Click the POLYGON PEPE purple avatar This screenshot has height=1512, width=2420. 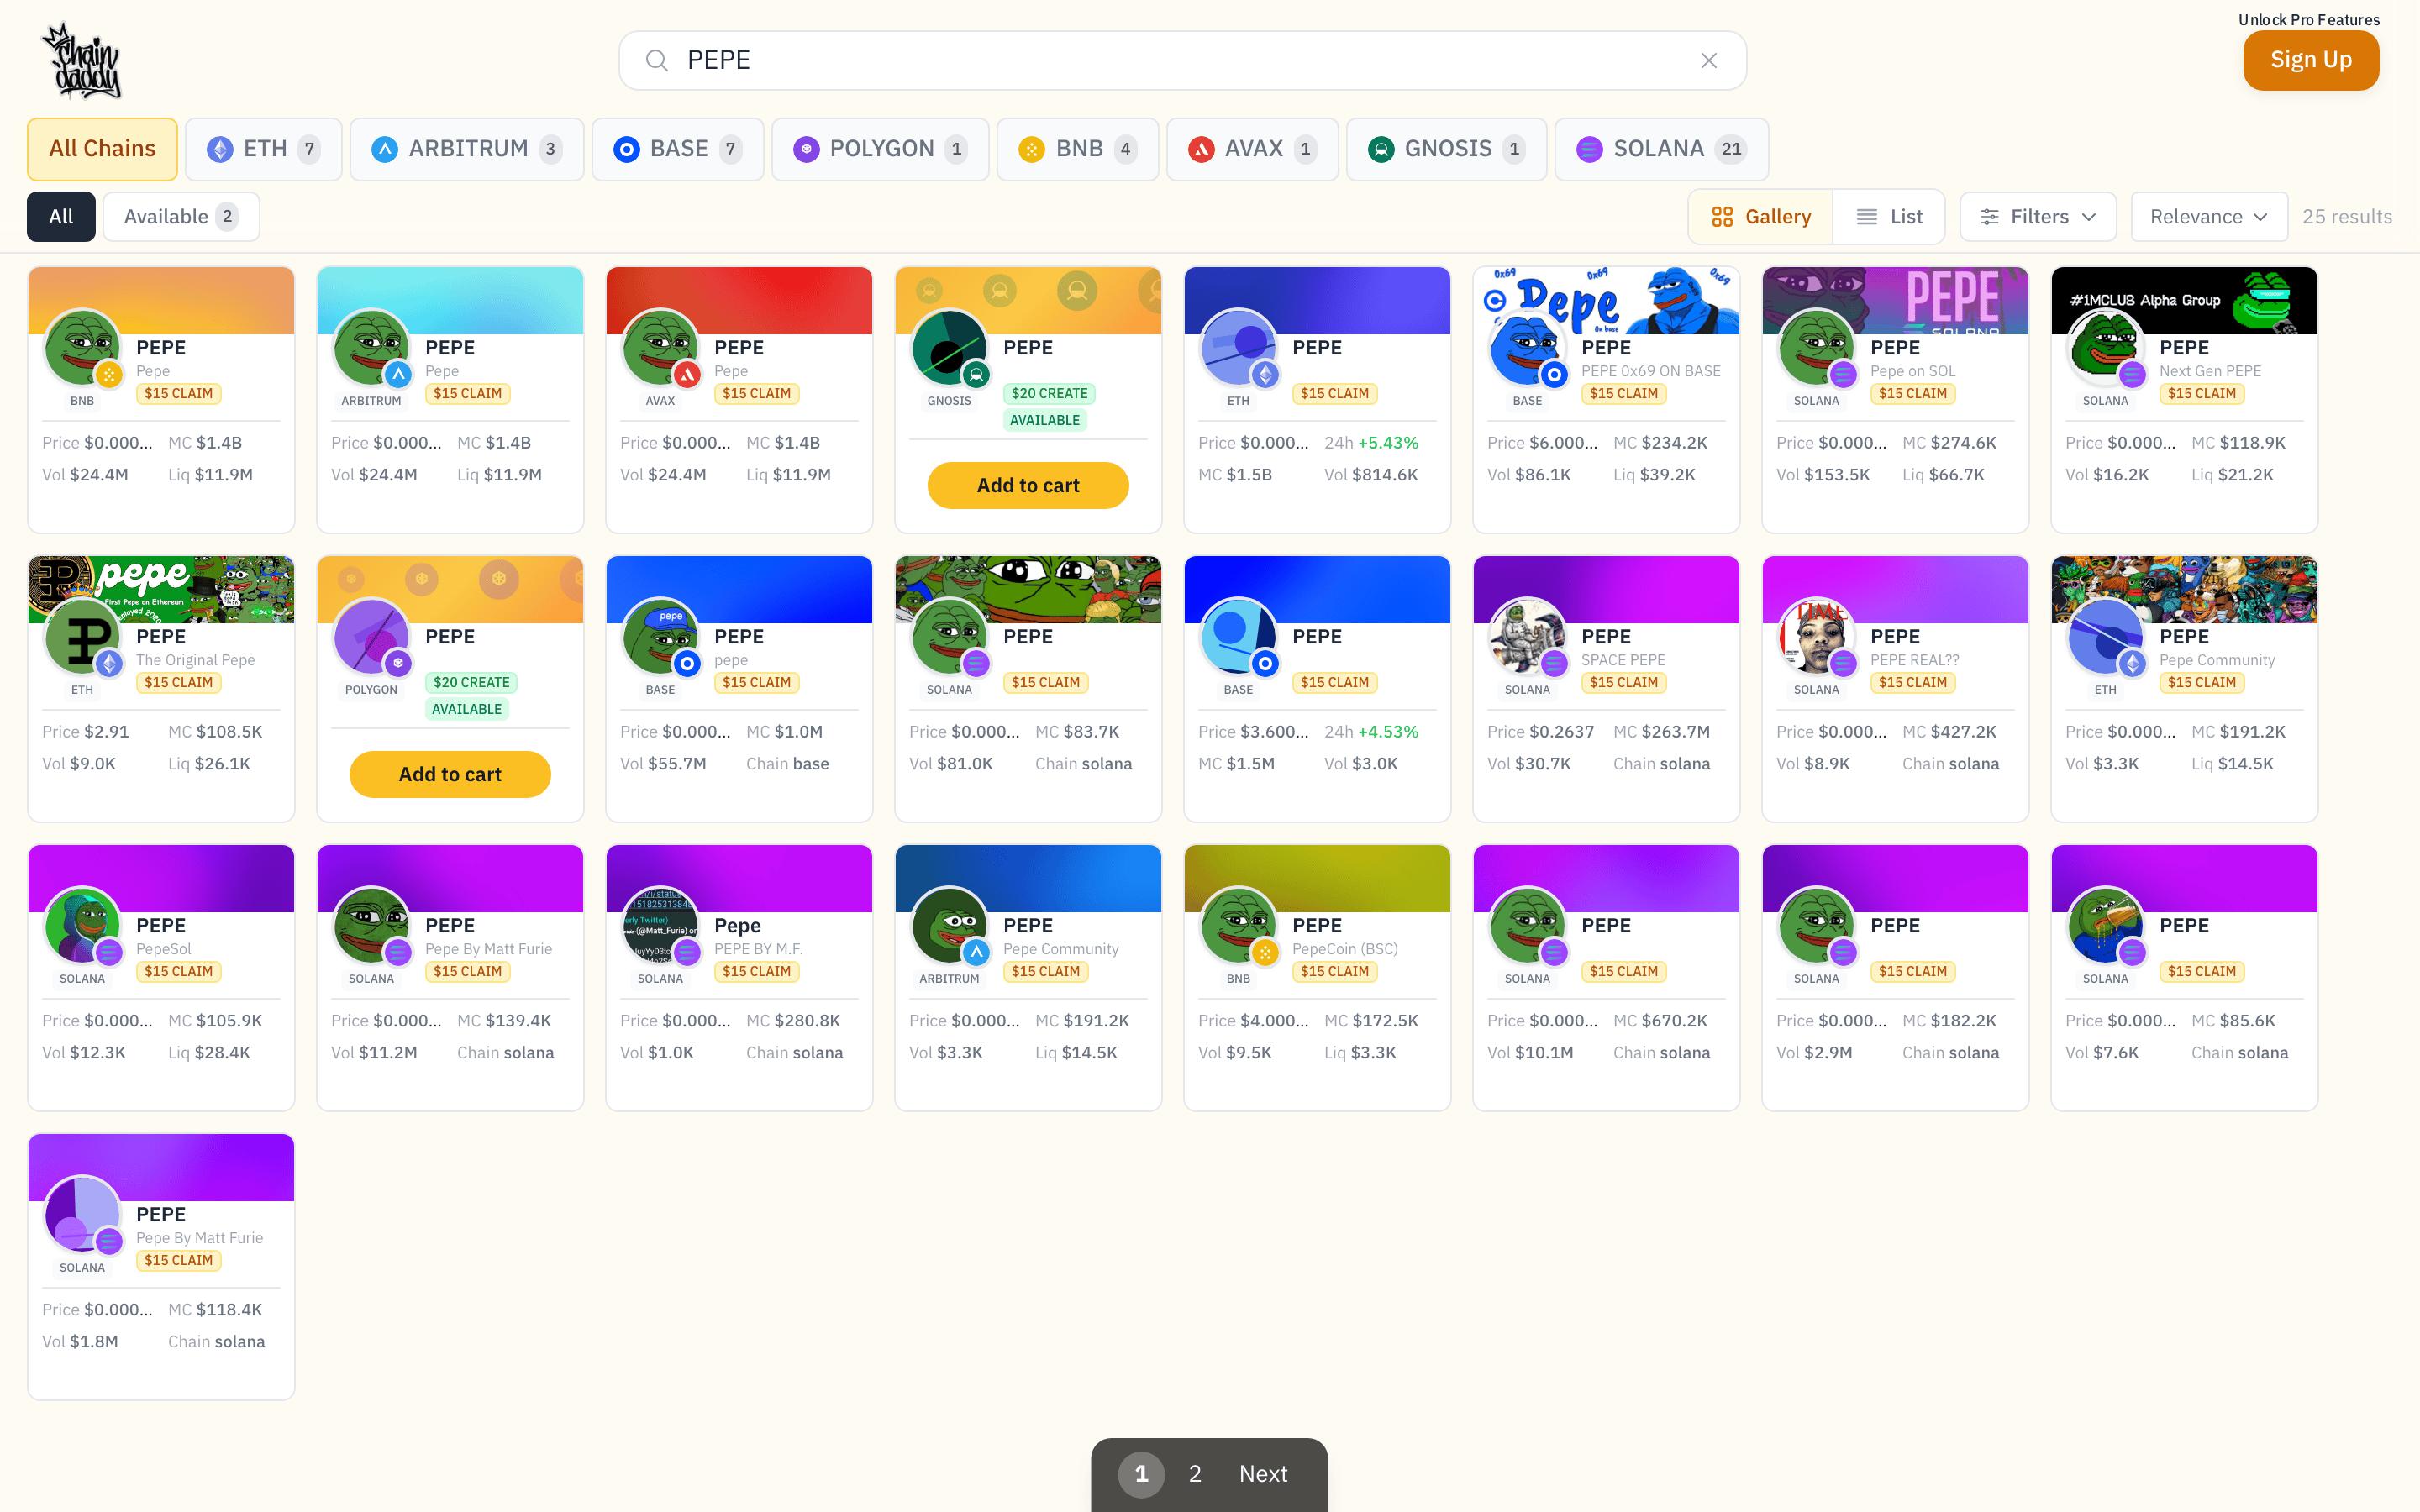point(371,637)
